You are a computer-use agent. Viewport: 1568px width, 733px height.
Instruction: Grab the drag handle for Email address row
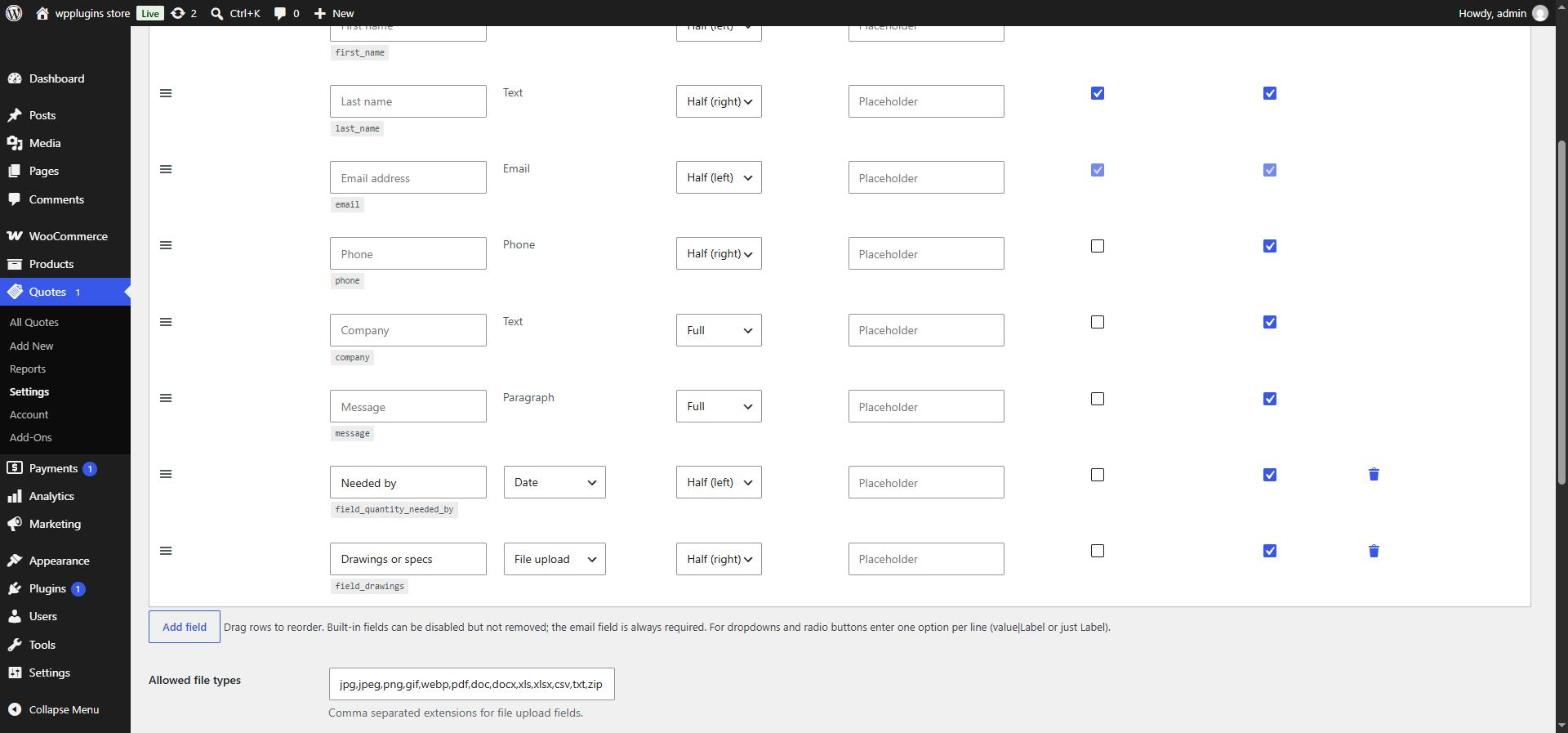coord(166,169)
